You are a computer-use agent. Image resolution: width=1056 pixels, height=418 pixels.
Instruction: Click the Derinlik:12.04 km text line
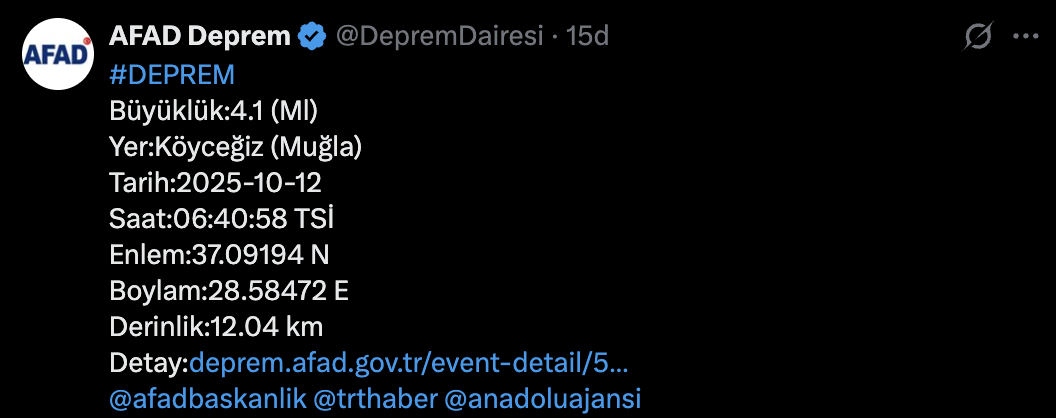(216, 327)
